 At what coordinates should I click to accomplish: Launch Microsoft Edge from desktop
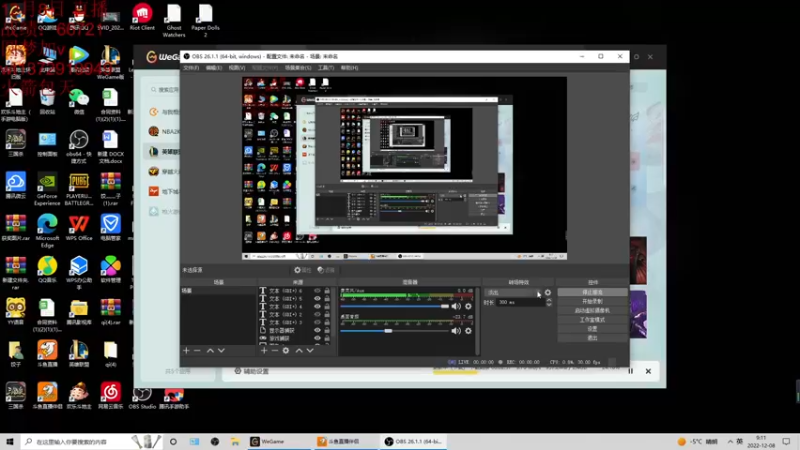[47, 231]
